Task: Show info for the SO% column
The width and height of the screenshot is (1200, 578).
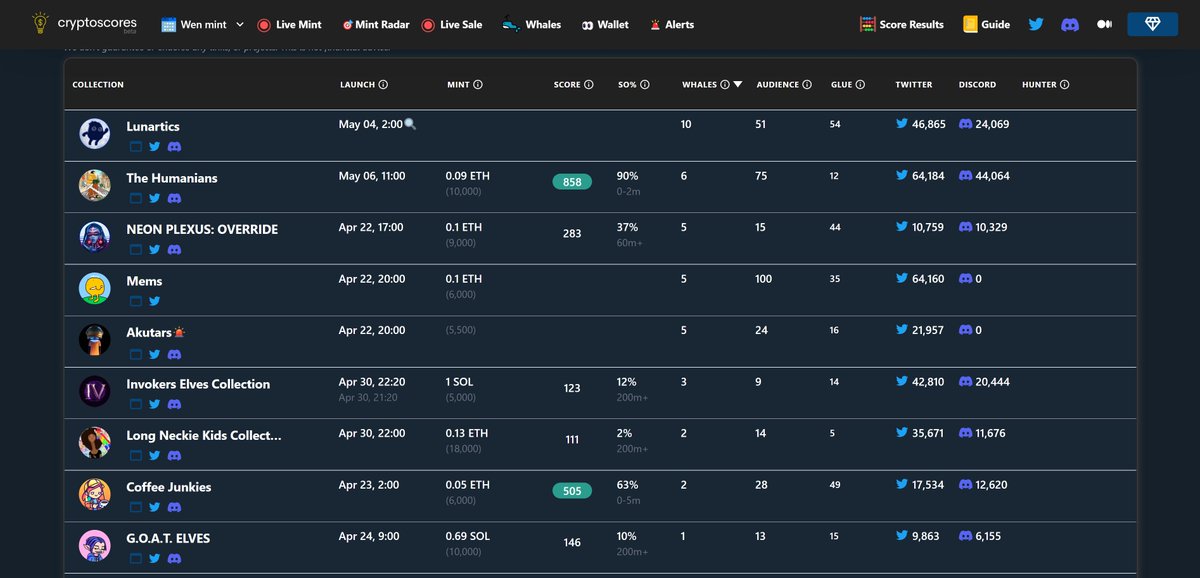Action: 645,85
